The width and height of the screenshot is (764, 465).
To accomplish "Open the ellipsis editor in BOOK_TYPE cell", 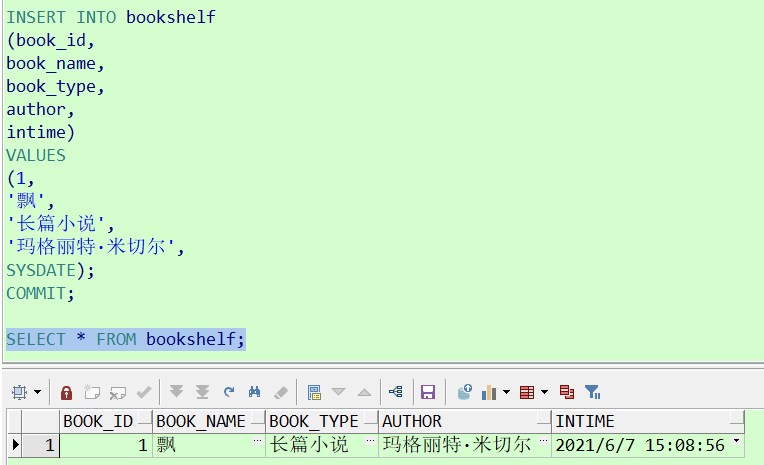I will (370, 441).
